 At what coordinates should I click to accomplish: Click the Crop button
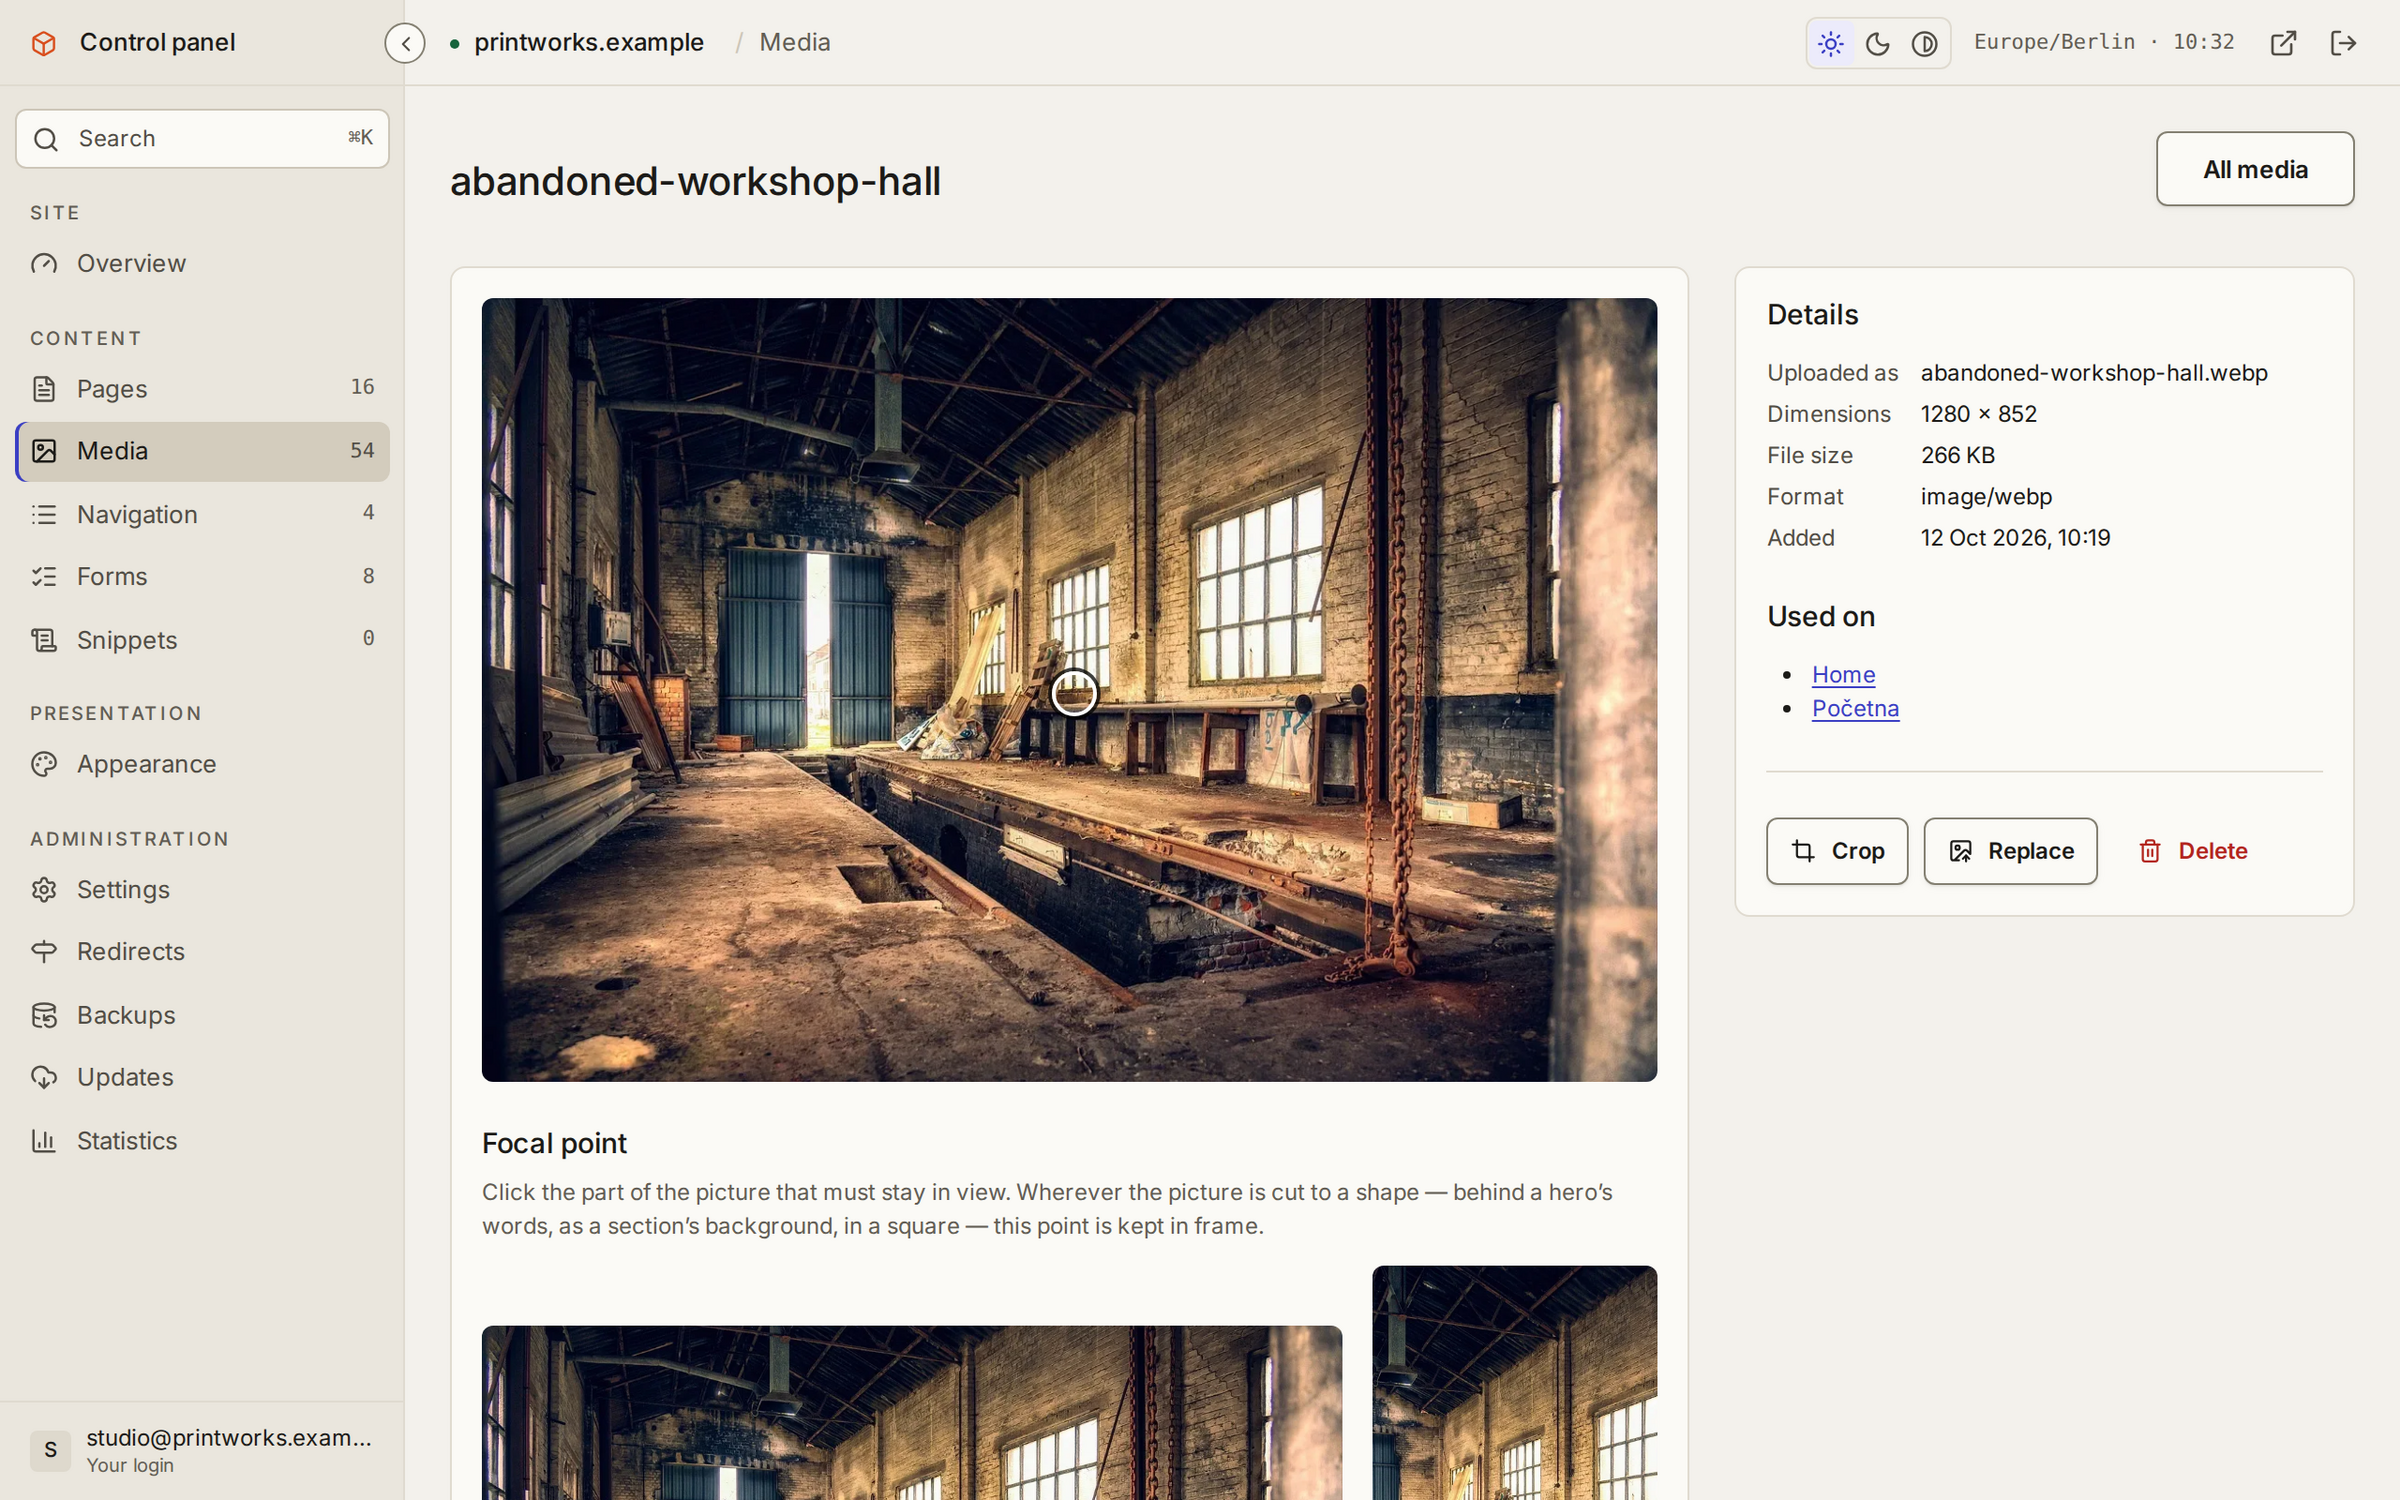coord(1837,851)
